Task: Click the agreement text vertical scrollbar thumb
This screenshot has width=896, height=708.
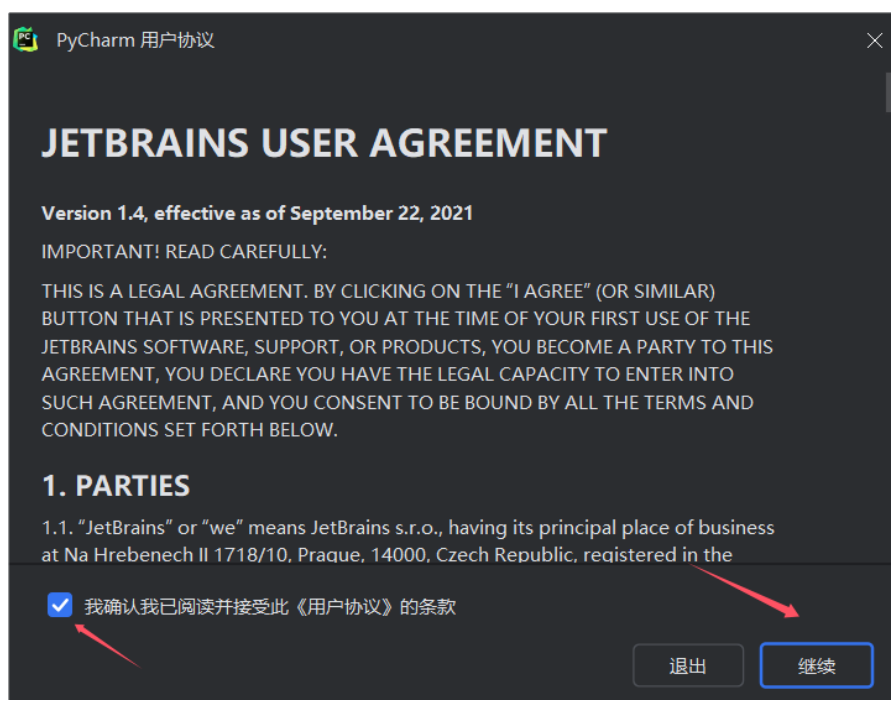Action: [887, 92]
